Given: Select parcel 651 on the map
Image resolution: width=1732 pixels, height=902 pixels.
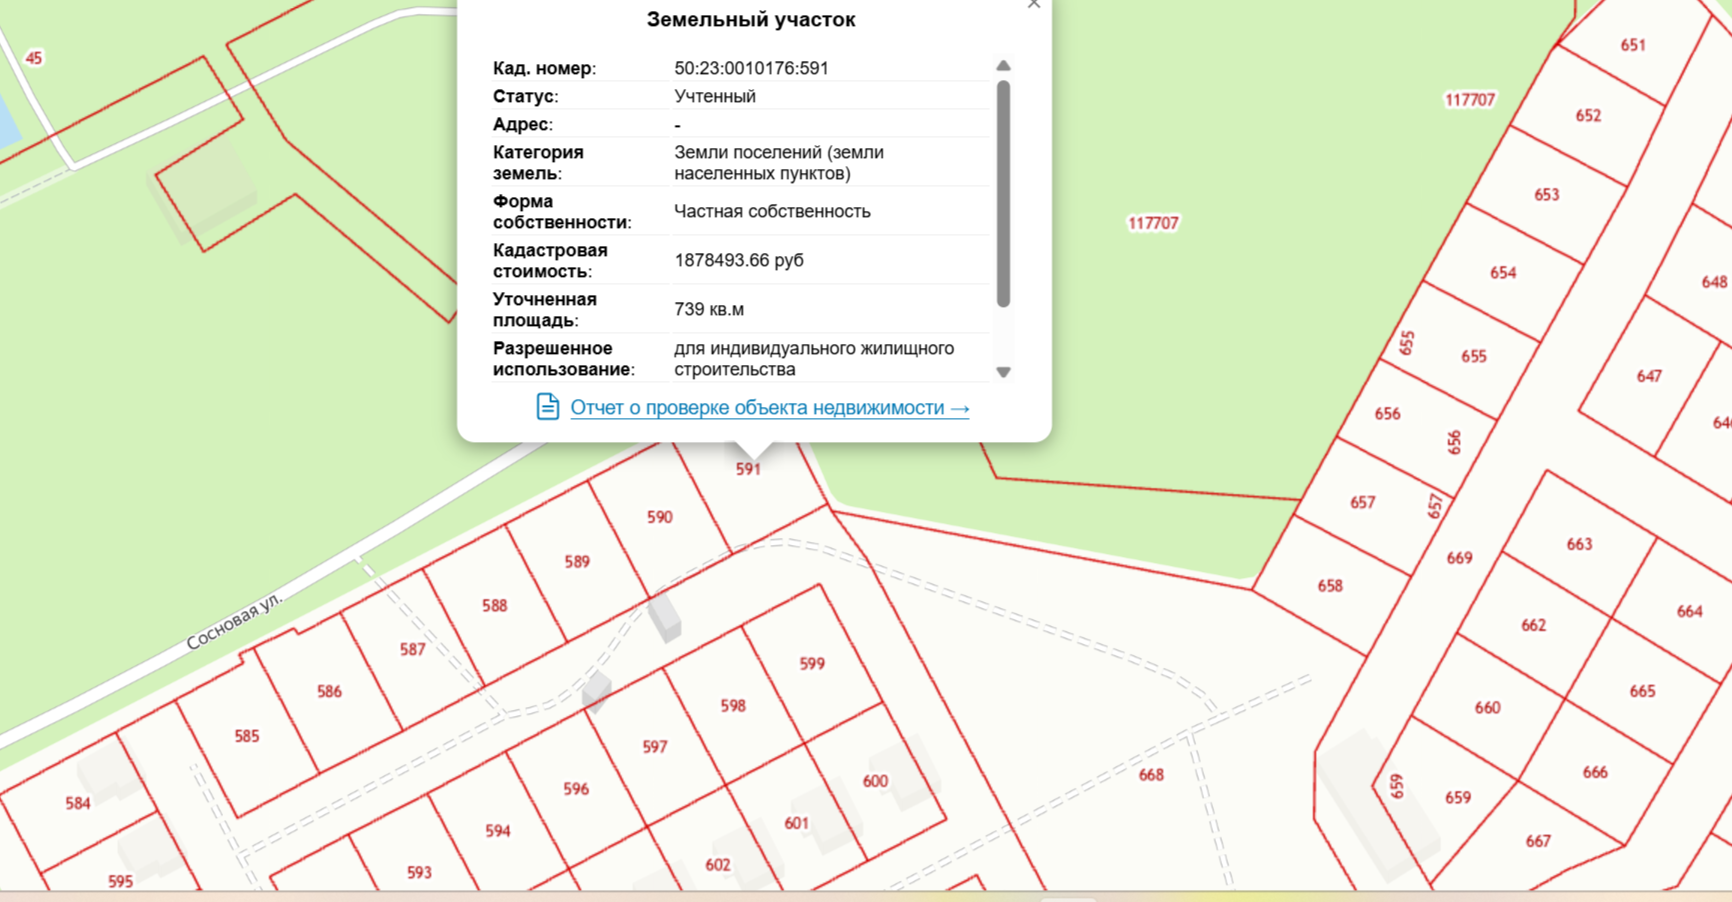Looking at the screenshot, I should coord(1633,45).
